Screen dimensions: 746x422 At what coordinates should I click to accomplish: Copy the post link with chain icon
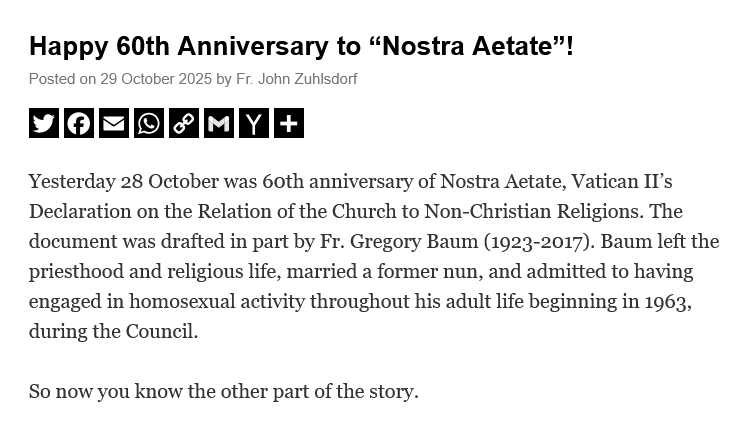[x=184, y=123]
